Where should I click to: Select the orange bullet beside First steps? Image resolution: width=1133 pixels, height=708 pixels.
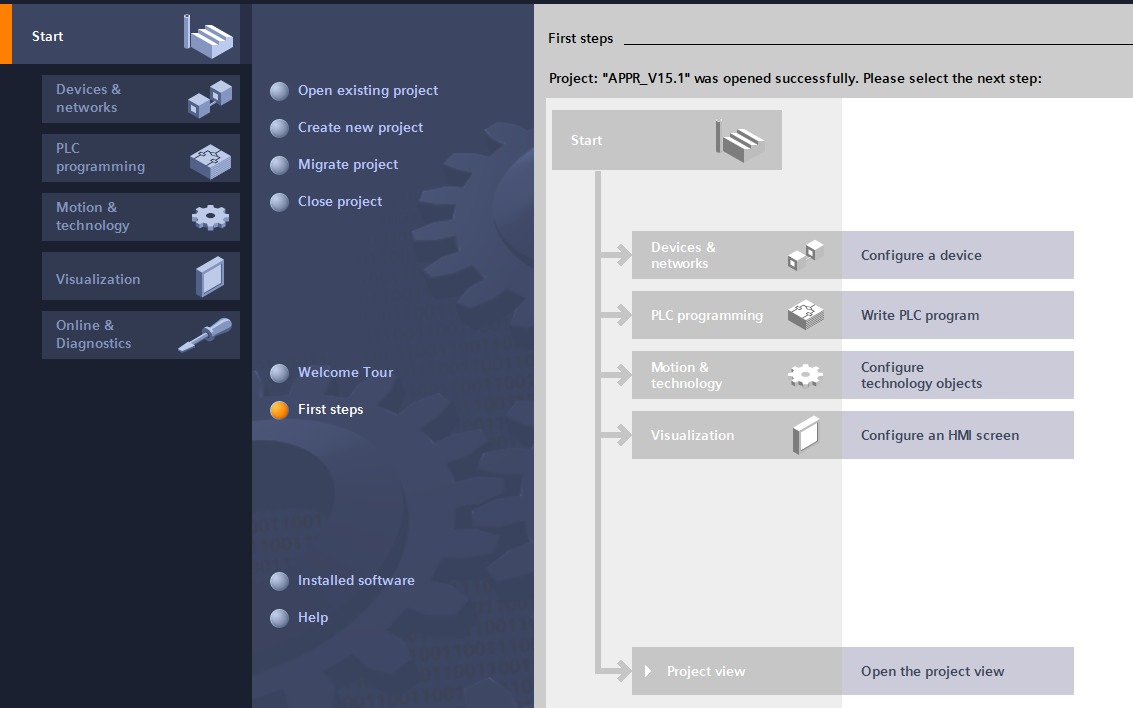[280, 410]
